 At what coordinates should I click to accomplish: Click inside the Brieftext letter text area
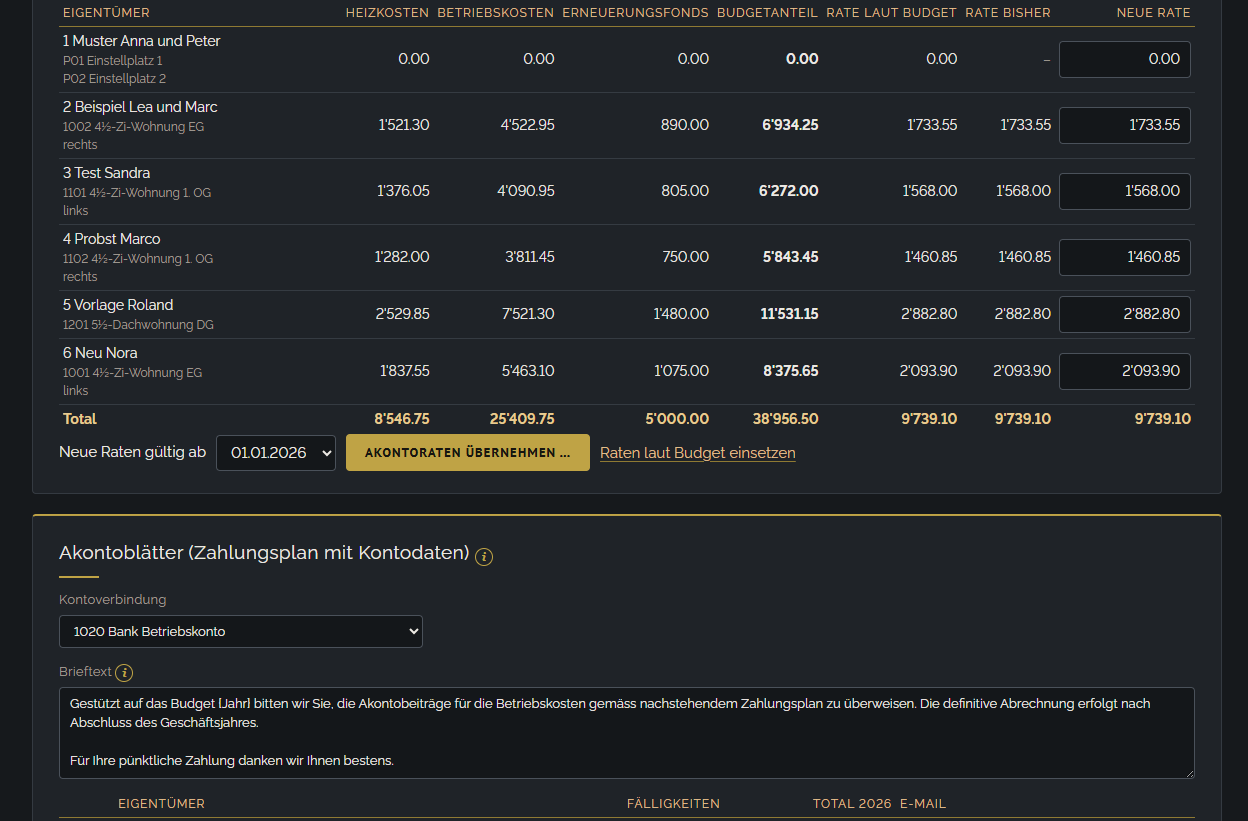pyautogui.click(x=627, y=733)
